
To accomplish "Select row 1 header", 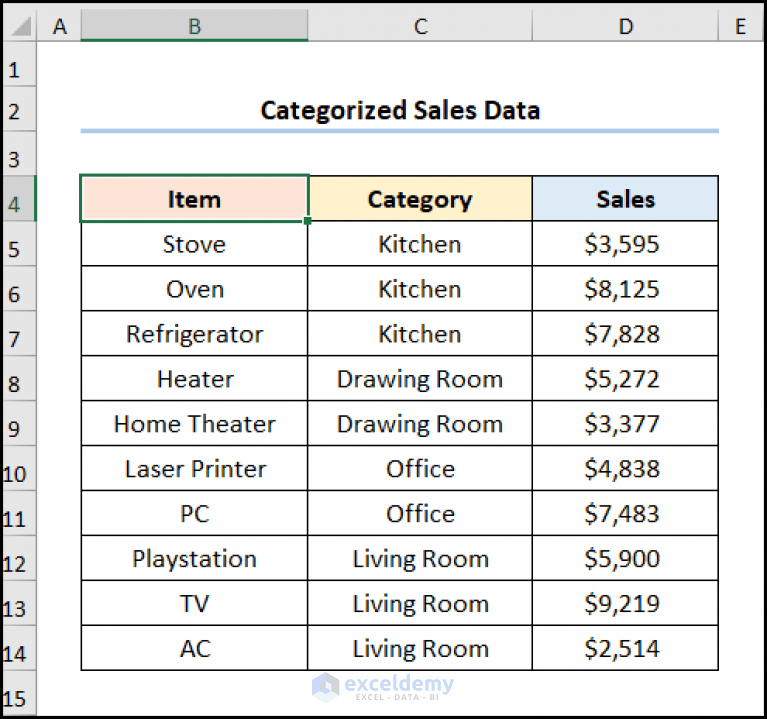I will click(19, 64).
